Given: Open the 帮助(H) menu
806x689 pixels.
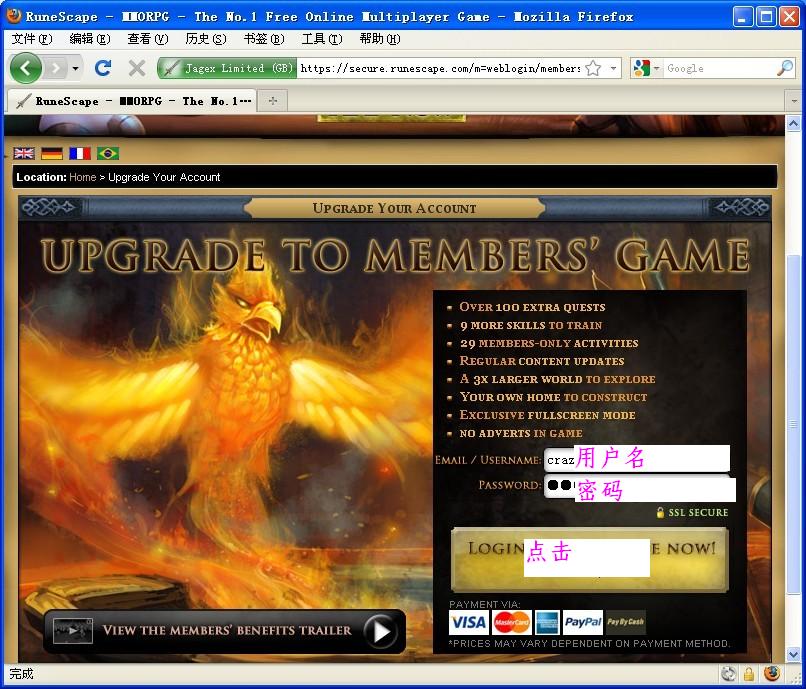Looking at the screenshot, I should point(380,39).
